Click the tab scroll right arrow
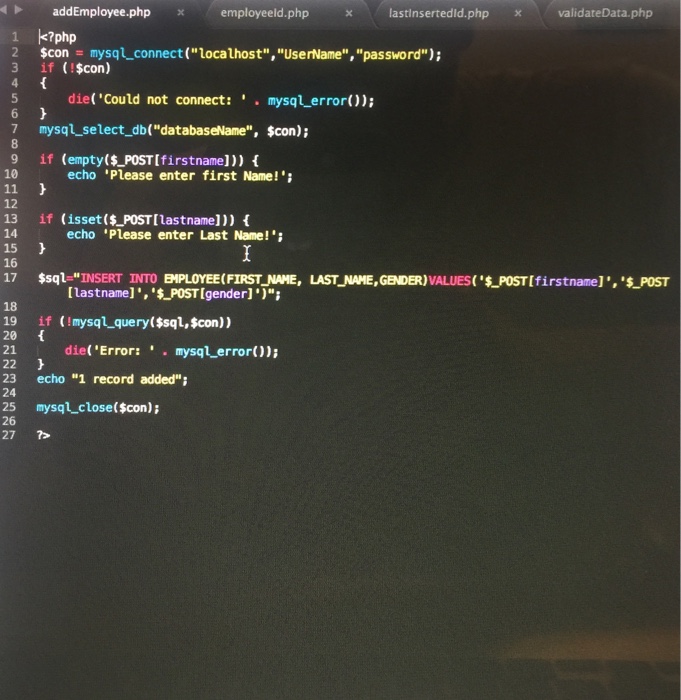 18,9
